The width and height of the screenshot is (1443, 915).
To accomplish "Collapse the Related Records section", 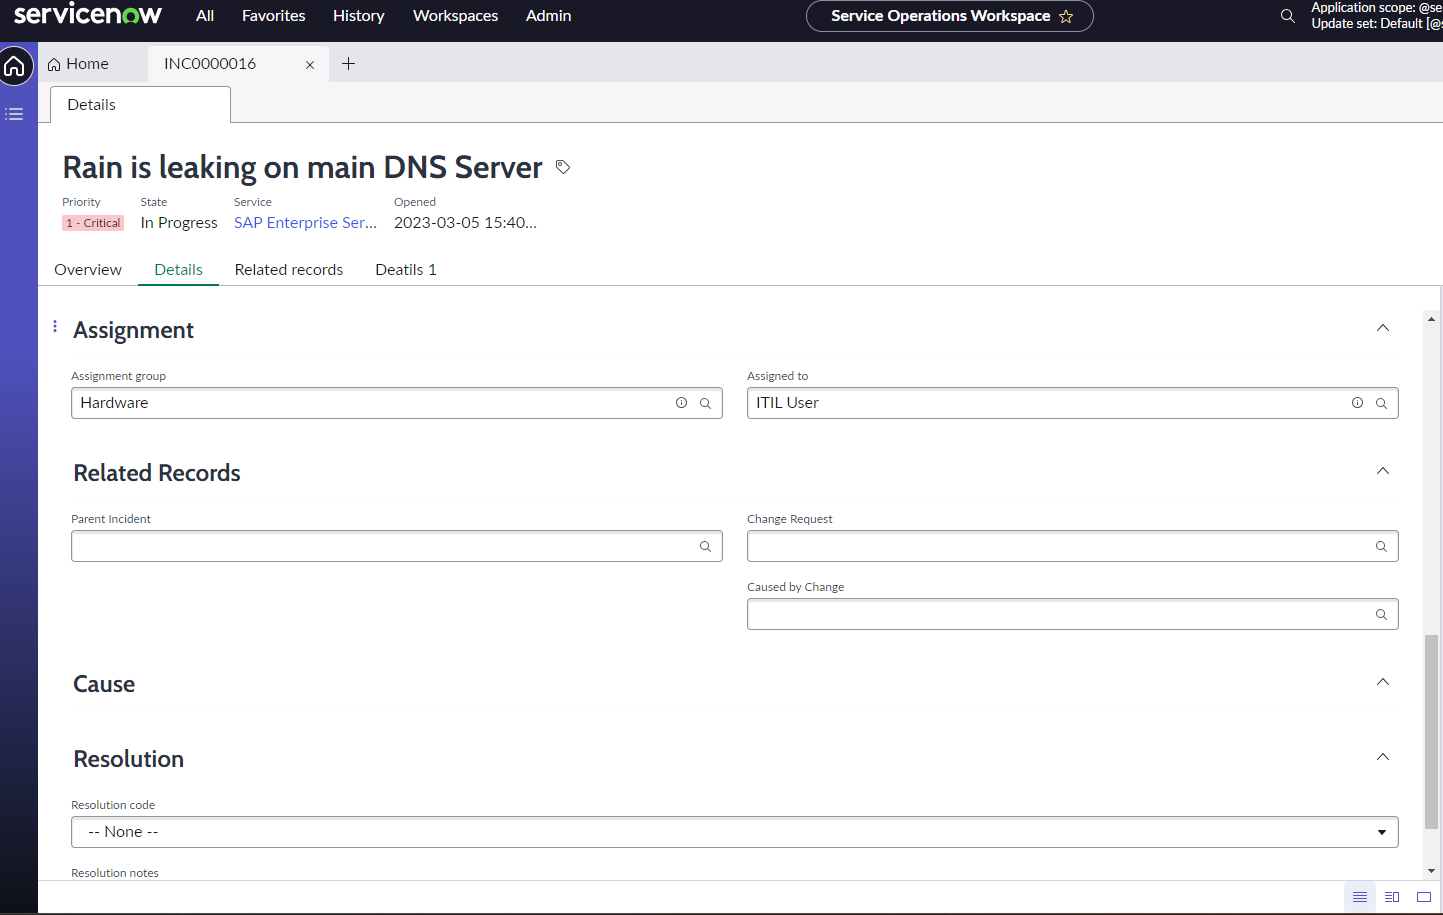I will click(x=1382, y=470).
